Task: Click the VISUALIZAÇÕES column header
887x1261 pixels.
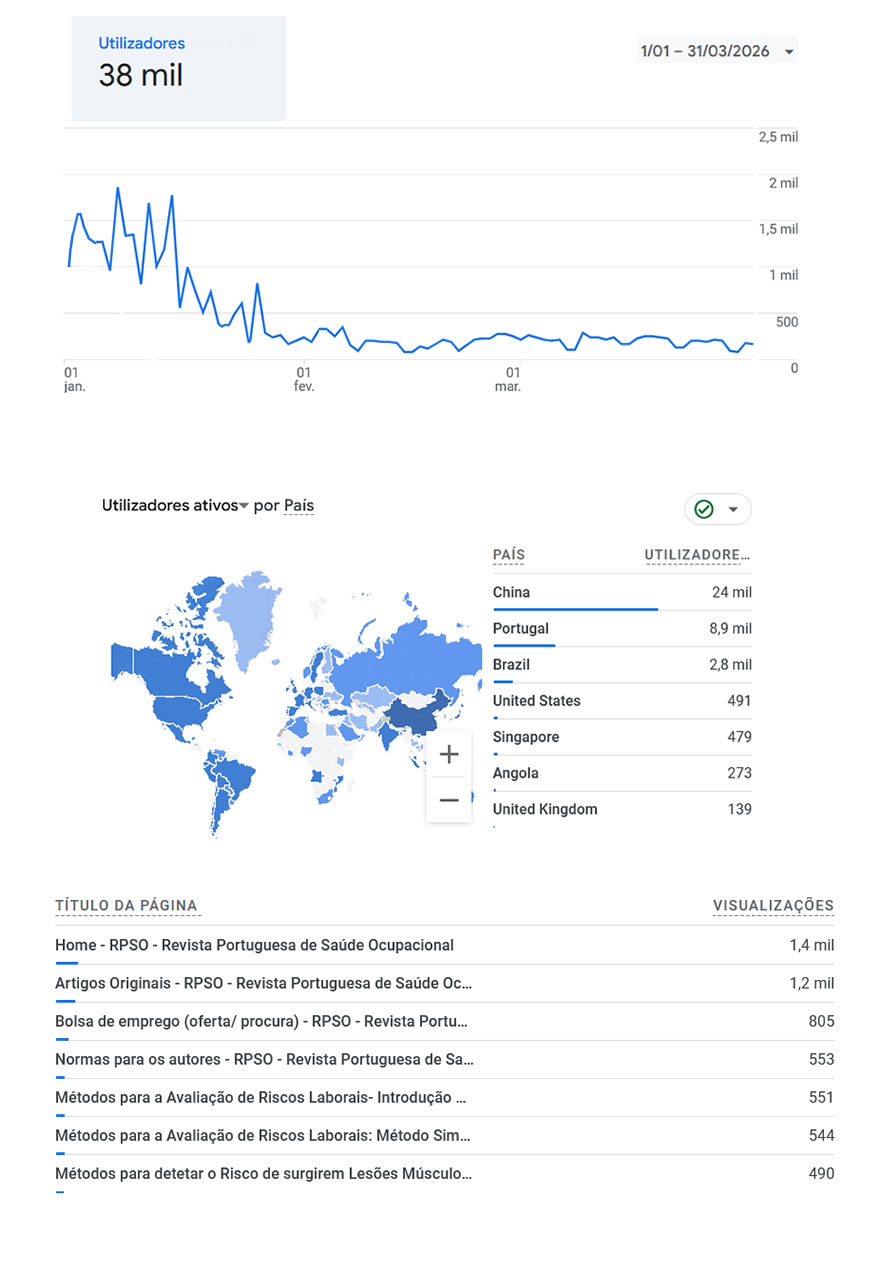Action: tap(772, 906)
